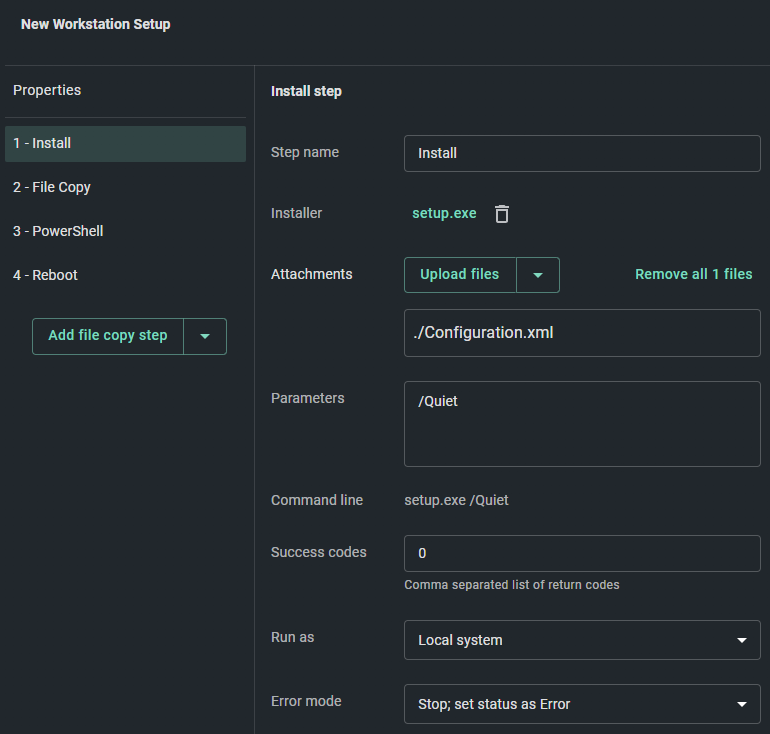The image size is (770, 734).
Task: Focus the Step name input field
Action: click(x=582, y=153)
